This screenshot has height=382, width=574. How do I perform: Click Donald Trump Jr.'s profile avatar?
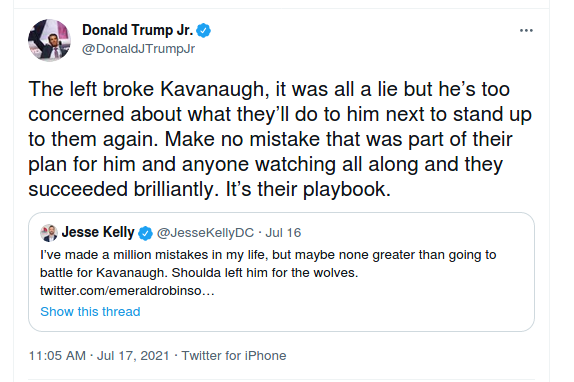click(49, 40)
